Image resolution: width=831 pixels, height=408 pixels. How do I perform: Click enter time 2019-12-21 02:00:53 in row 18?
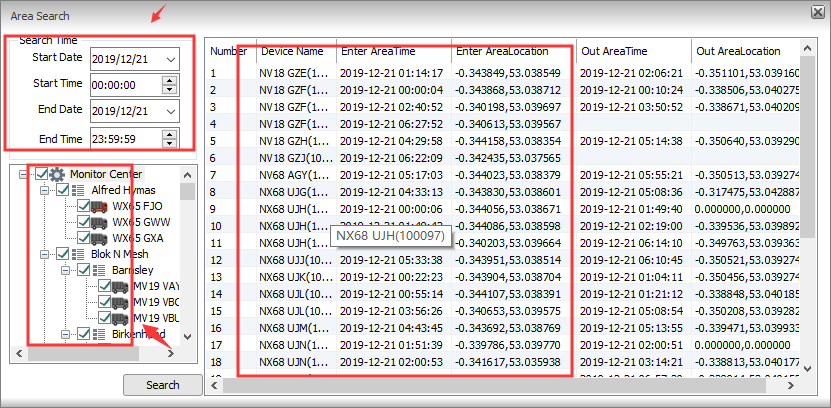point(391,362)
